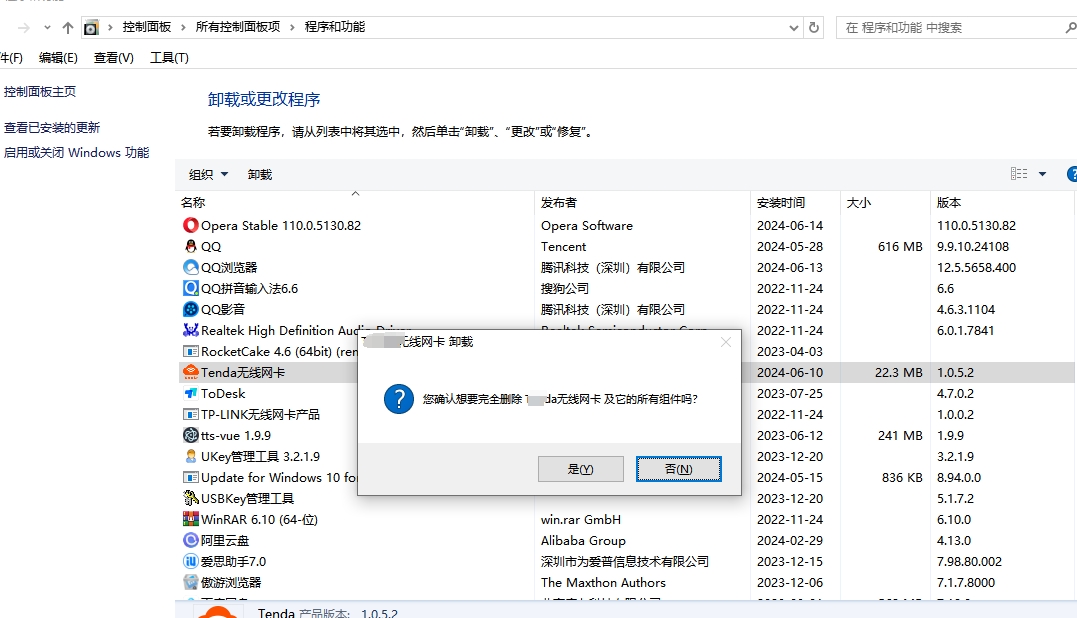Sort by the 大小 column header

pyautogui.click(x=885, y=202)
